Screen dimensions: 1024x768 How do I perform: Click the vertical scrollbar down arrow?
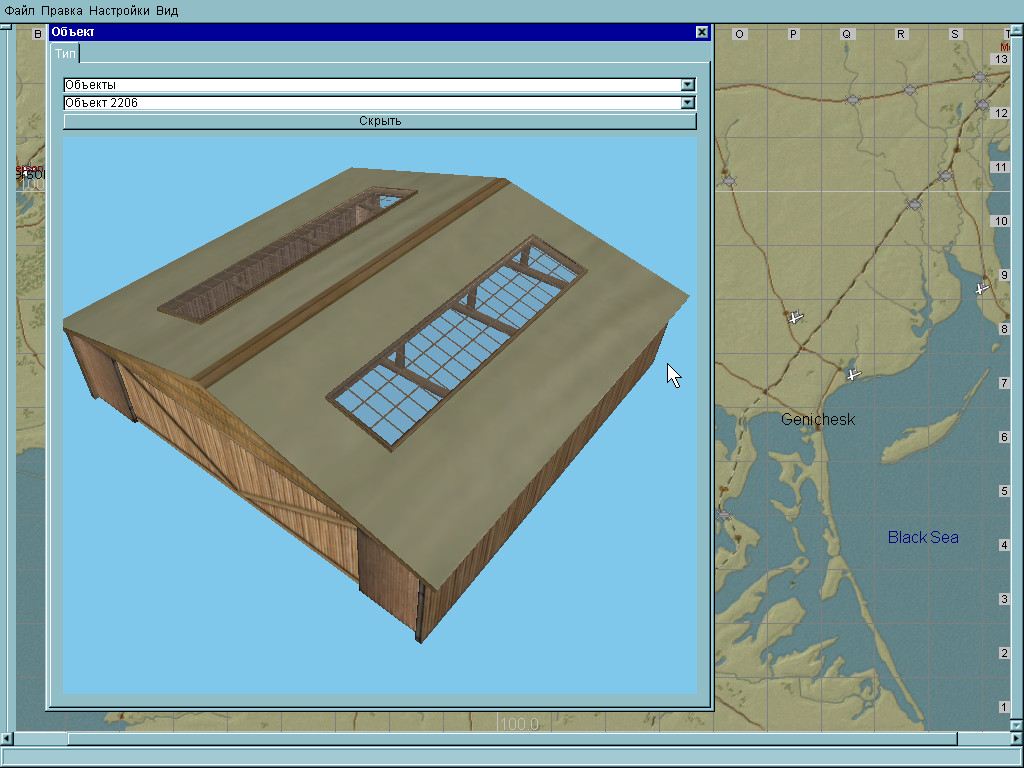coord(1016,726)
